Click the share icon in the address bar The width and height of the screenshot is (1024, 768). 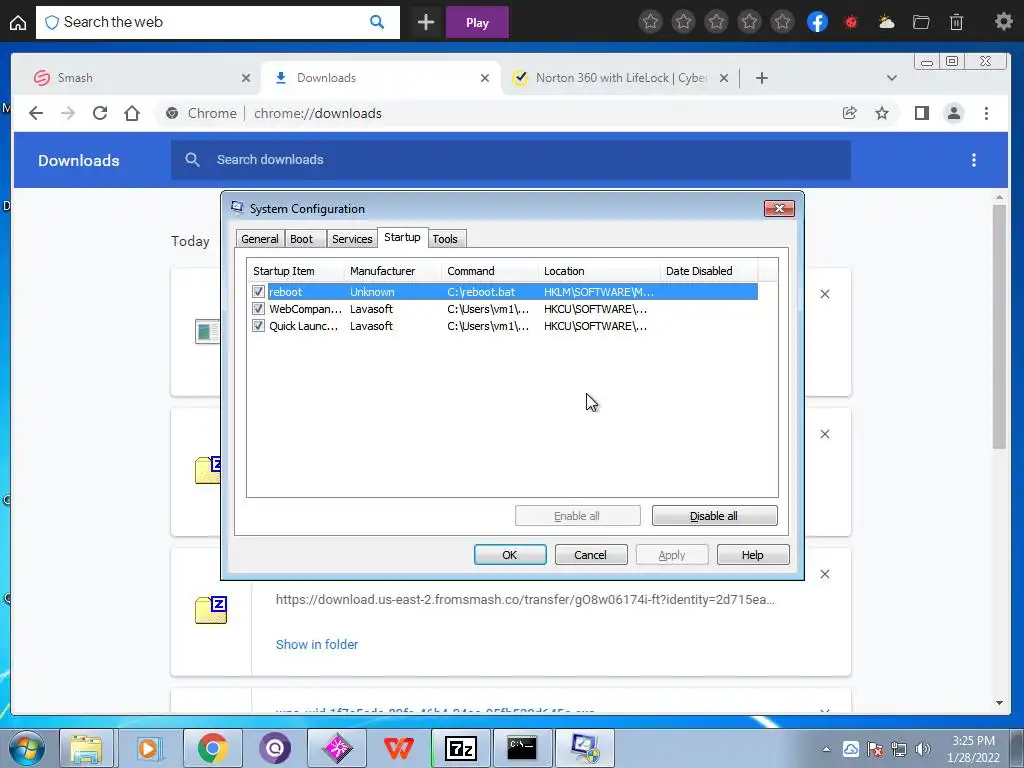tap(850, 113)
